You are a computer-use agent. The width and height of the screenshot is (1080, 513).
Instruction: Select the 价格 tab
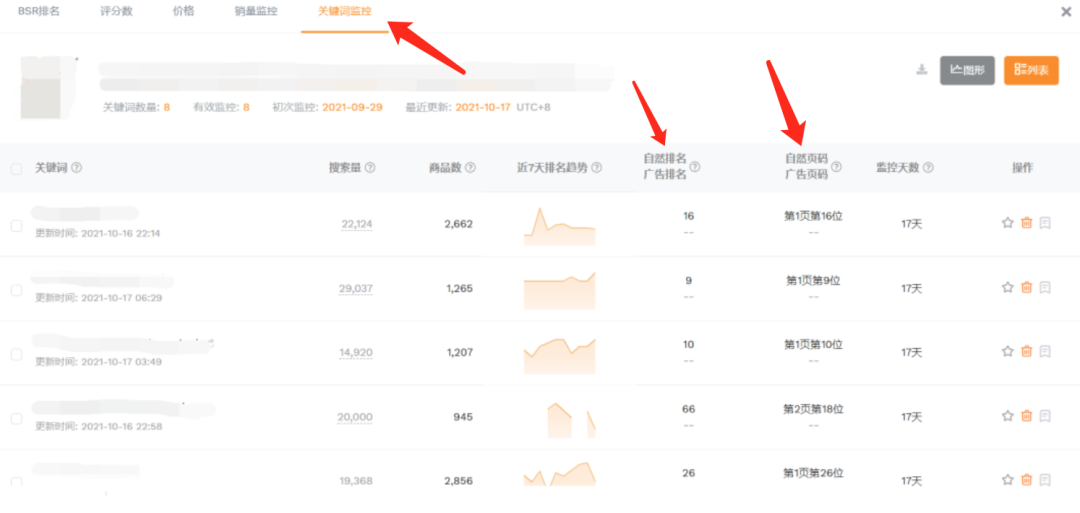coord(183,11)
